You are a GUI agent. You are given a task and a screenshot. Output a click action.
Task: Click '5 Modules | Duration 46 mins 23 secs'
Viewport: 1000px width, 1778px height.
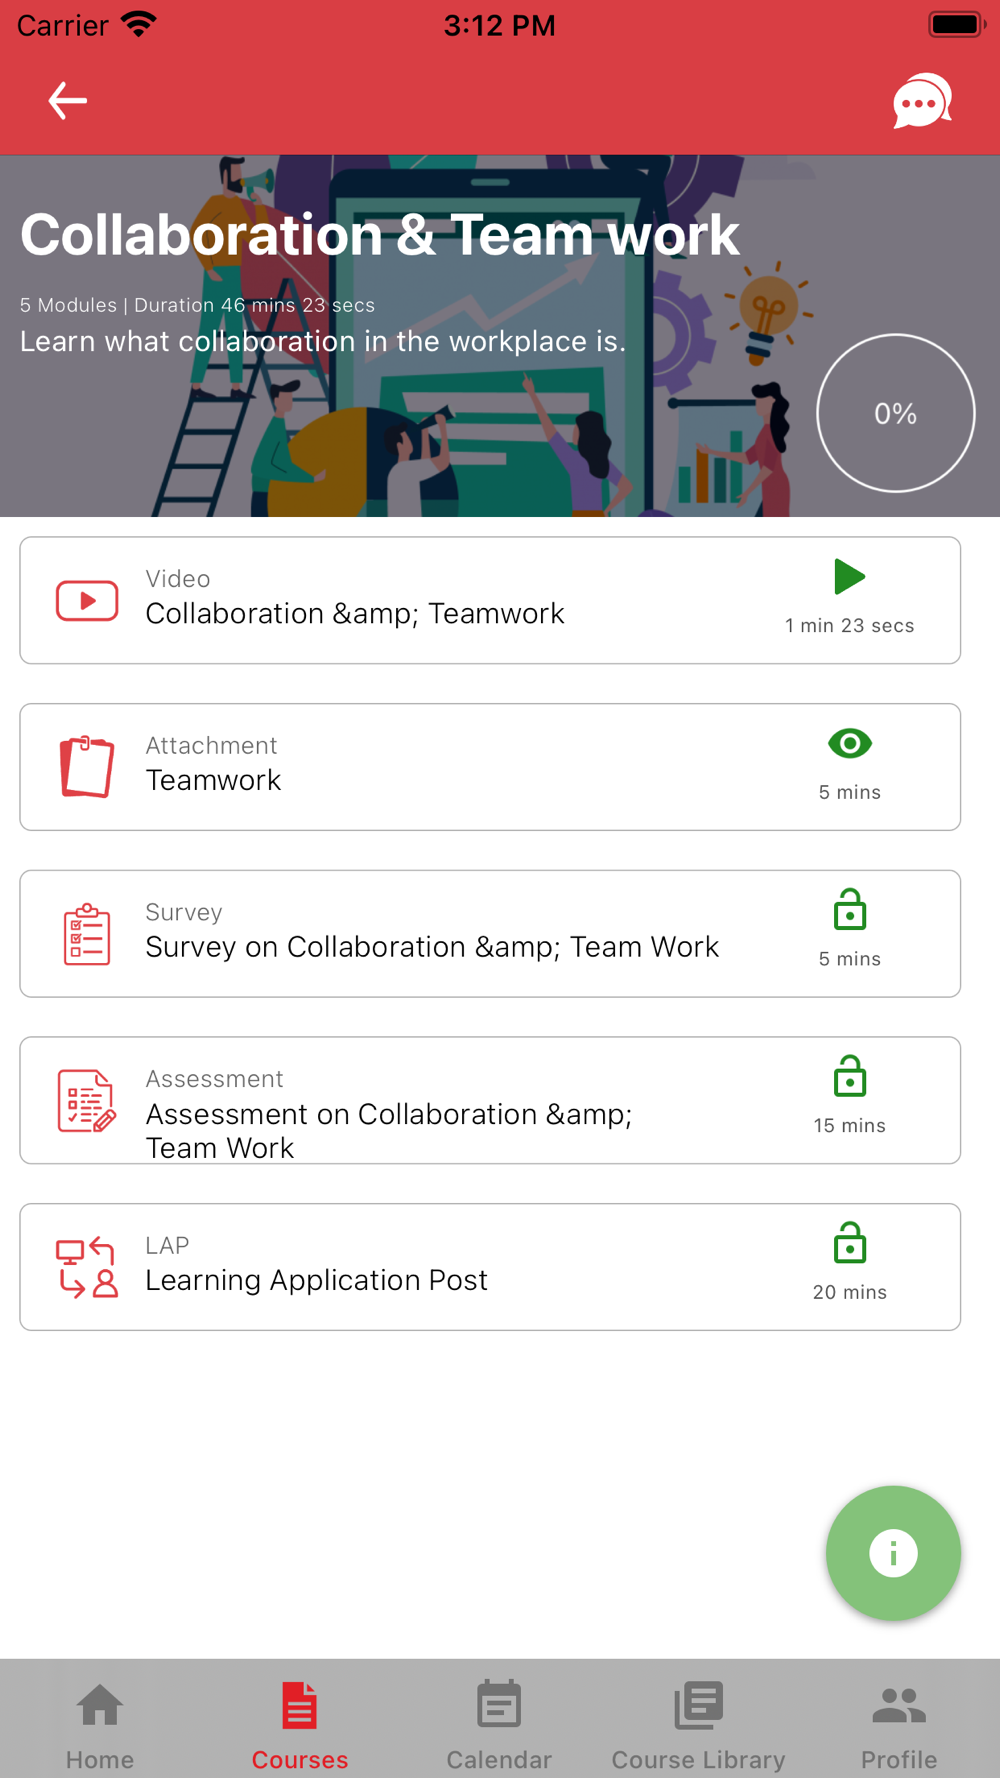click(197, 305)
